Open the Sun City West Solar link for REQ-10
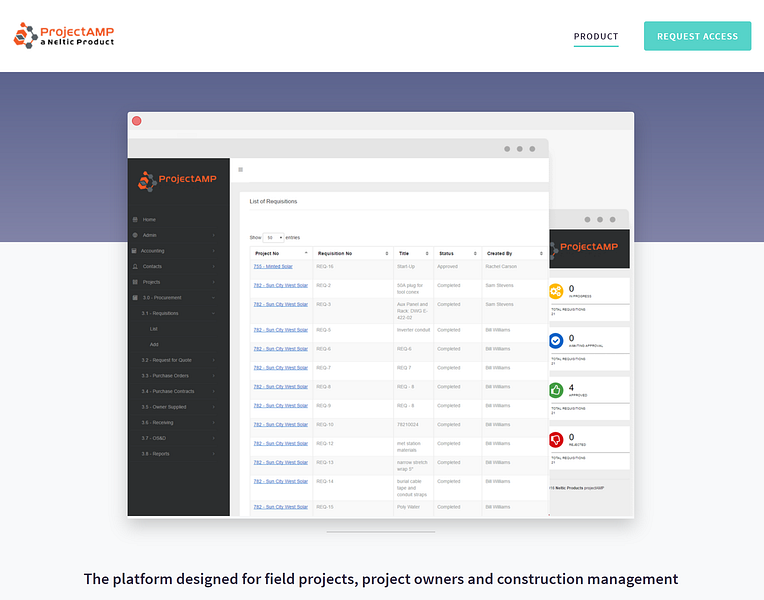 tap(281, 425)
